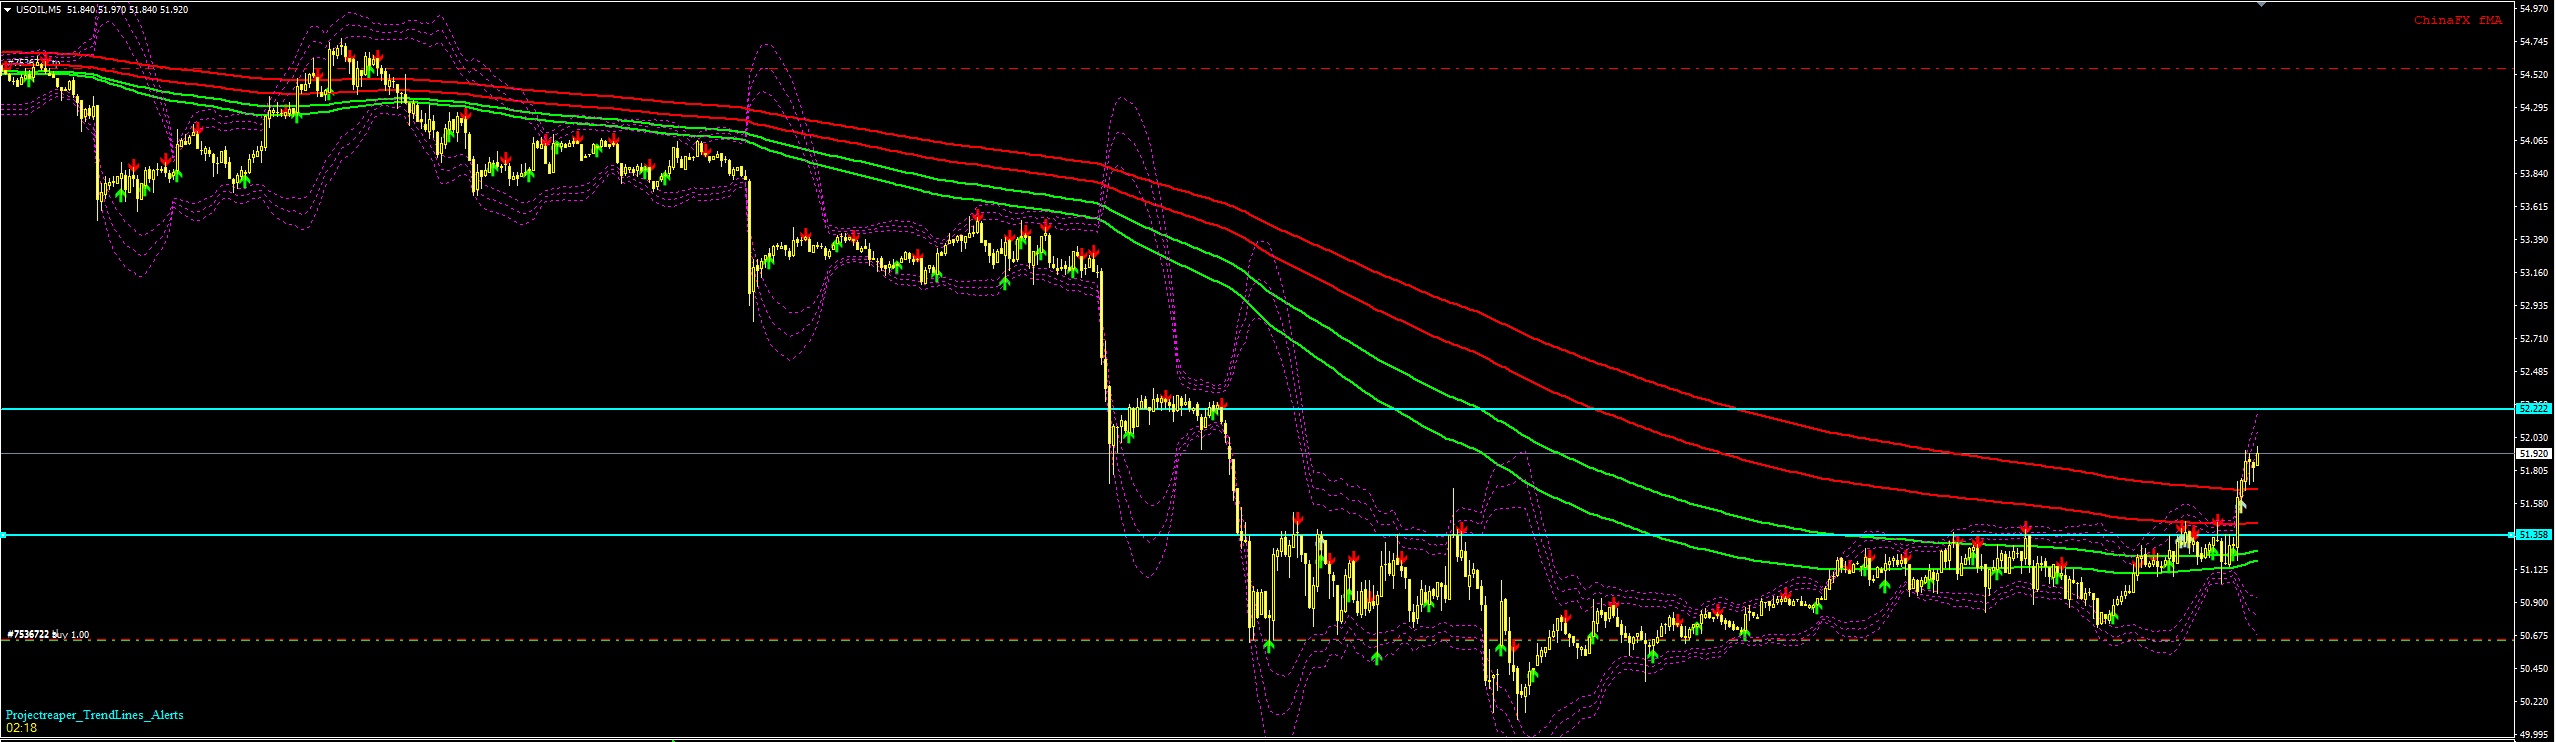This screenshot has height=742, width=2556.
Task: Click the 51.580 price axis label
Action: 2535,503
